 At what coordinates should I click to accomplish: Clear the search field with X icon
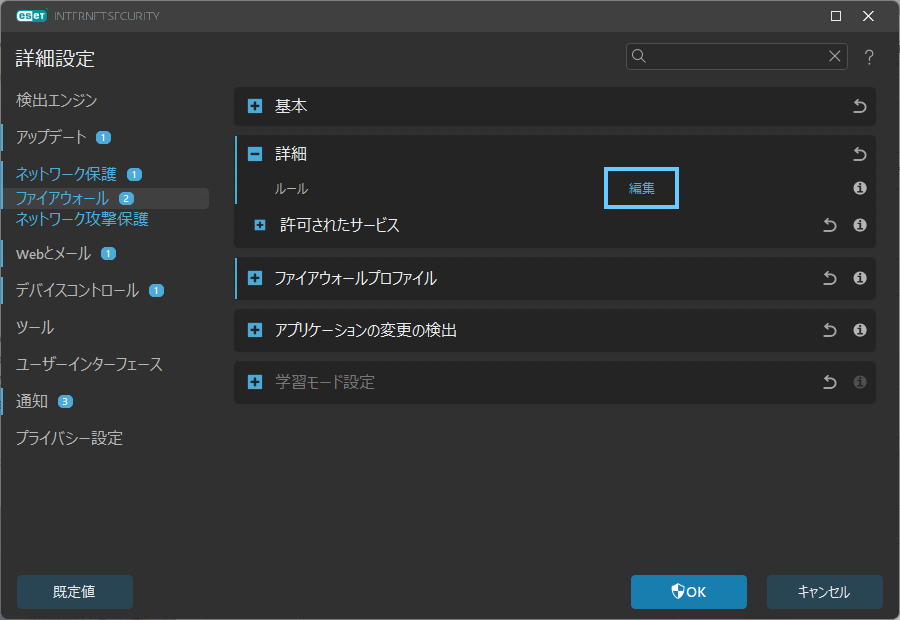click(x=835, y=56)
